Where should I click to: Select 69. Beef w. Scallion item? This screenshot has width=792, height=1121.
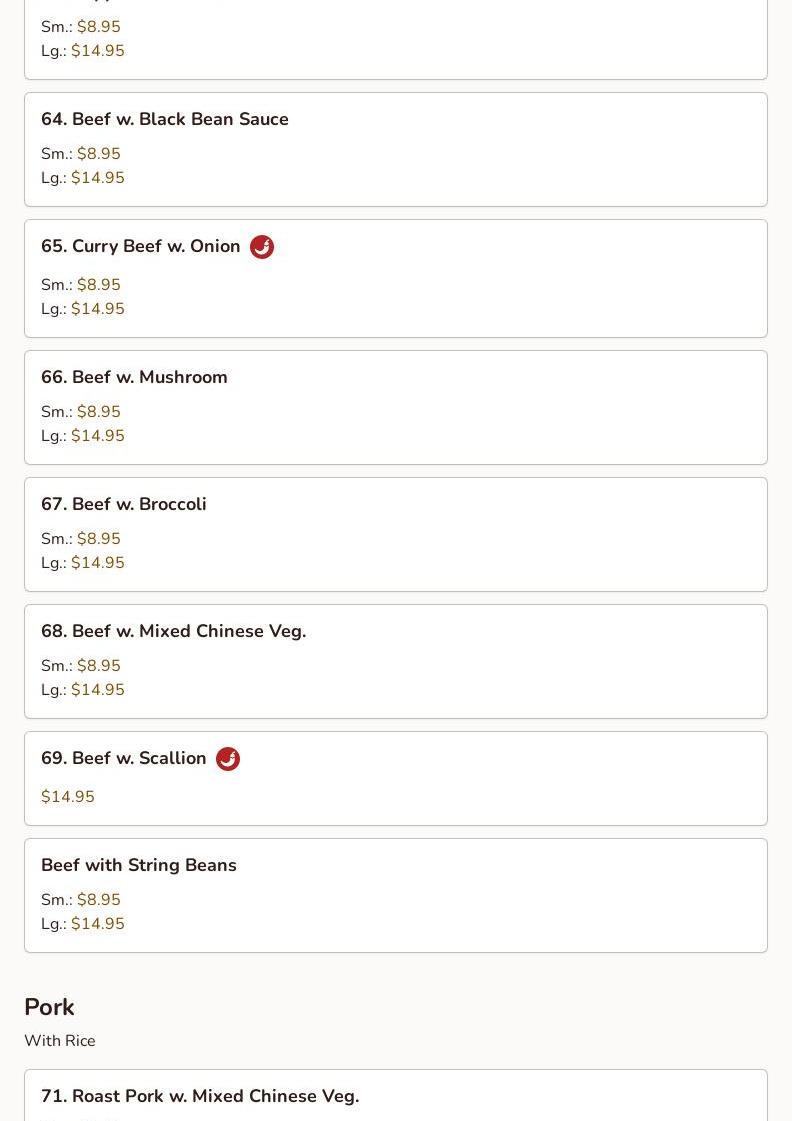pos(396,779)
